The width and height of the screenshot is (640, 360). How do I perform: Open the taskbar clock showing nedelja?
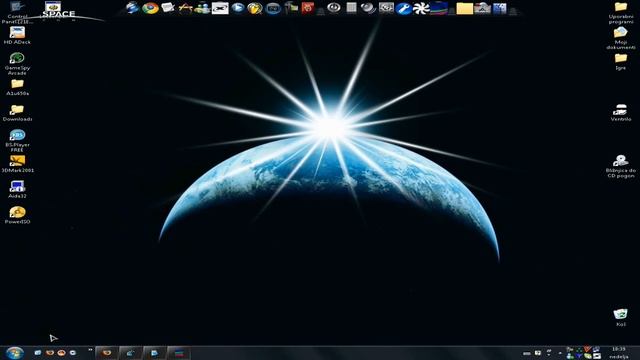[x=619, y=353]
